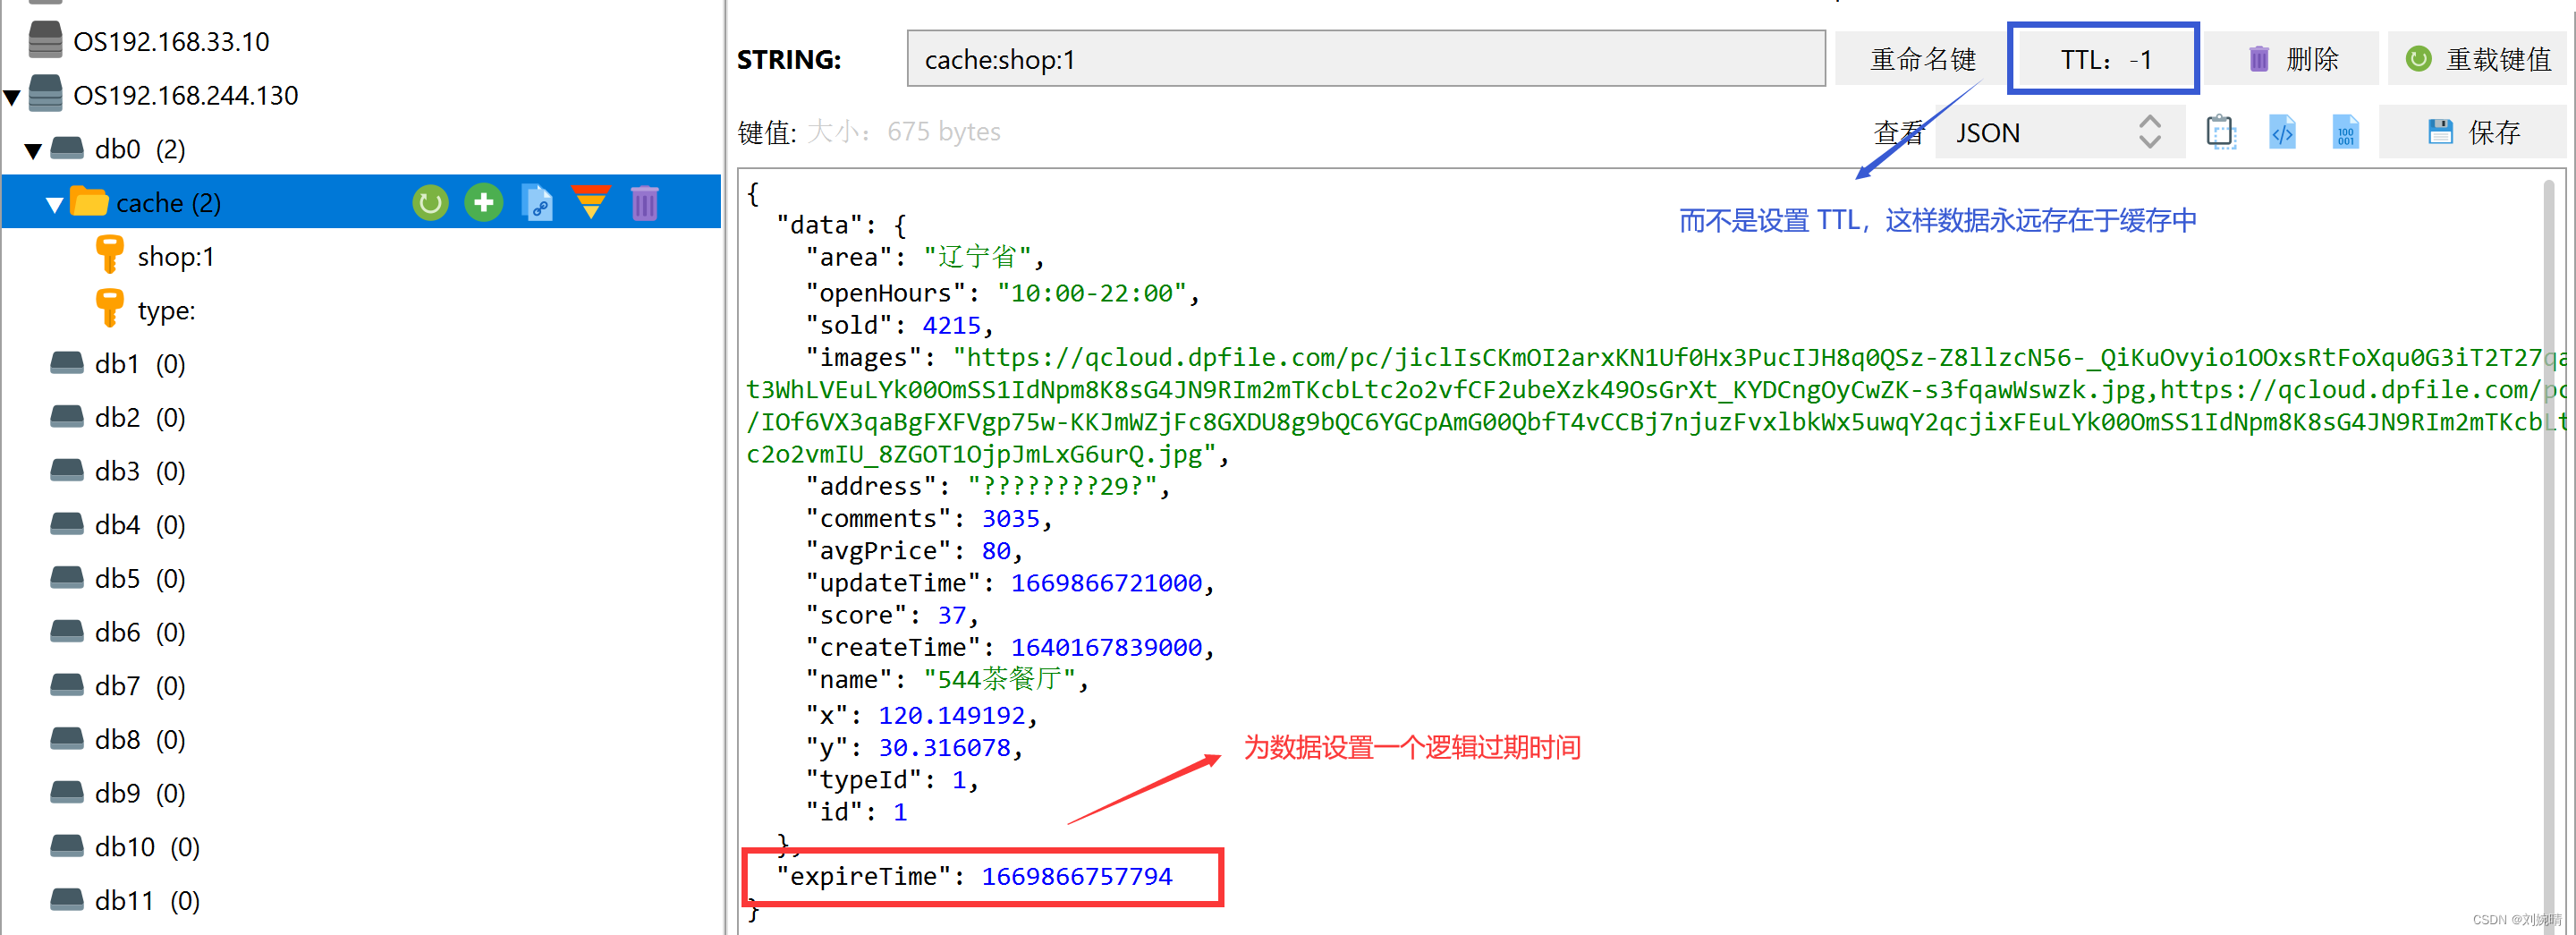Click the "score" value 37
2576x935 pixels.
click(x=951, y=615)
